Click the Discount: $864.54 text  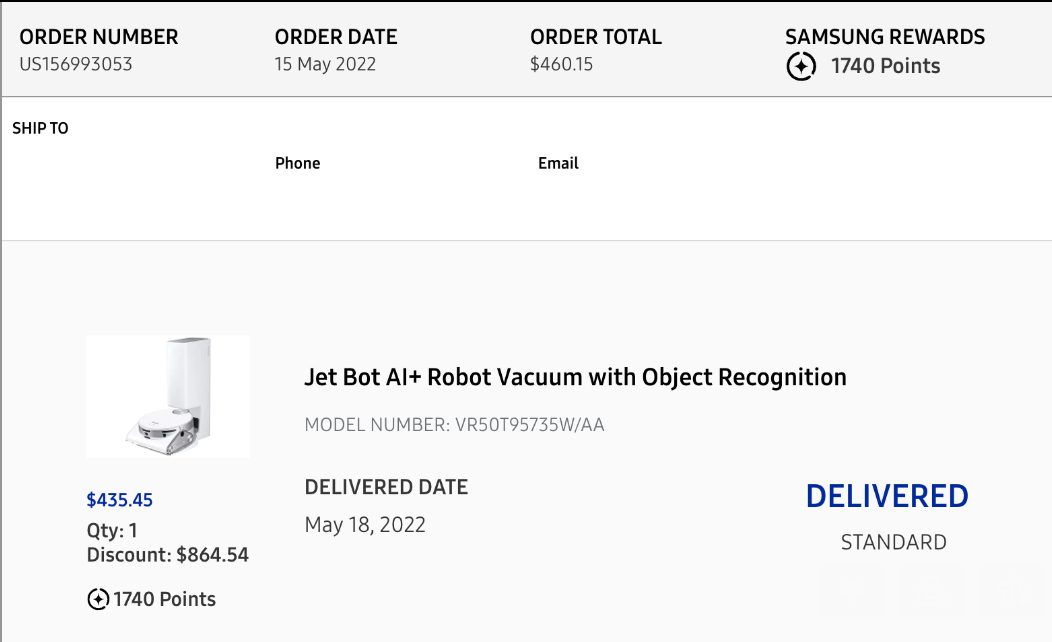(x=167, y=555)
